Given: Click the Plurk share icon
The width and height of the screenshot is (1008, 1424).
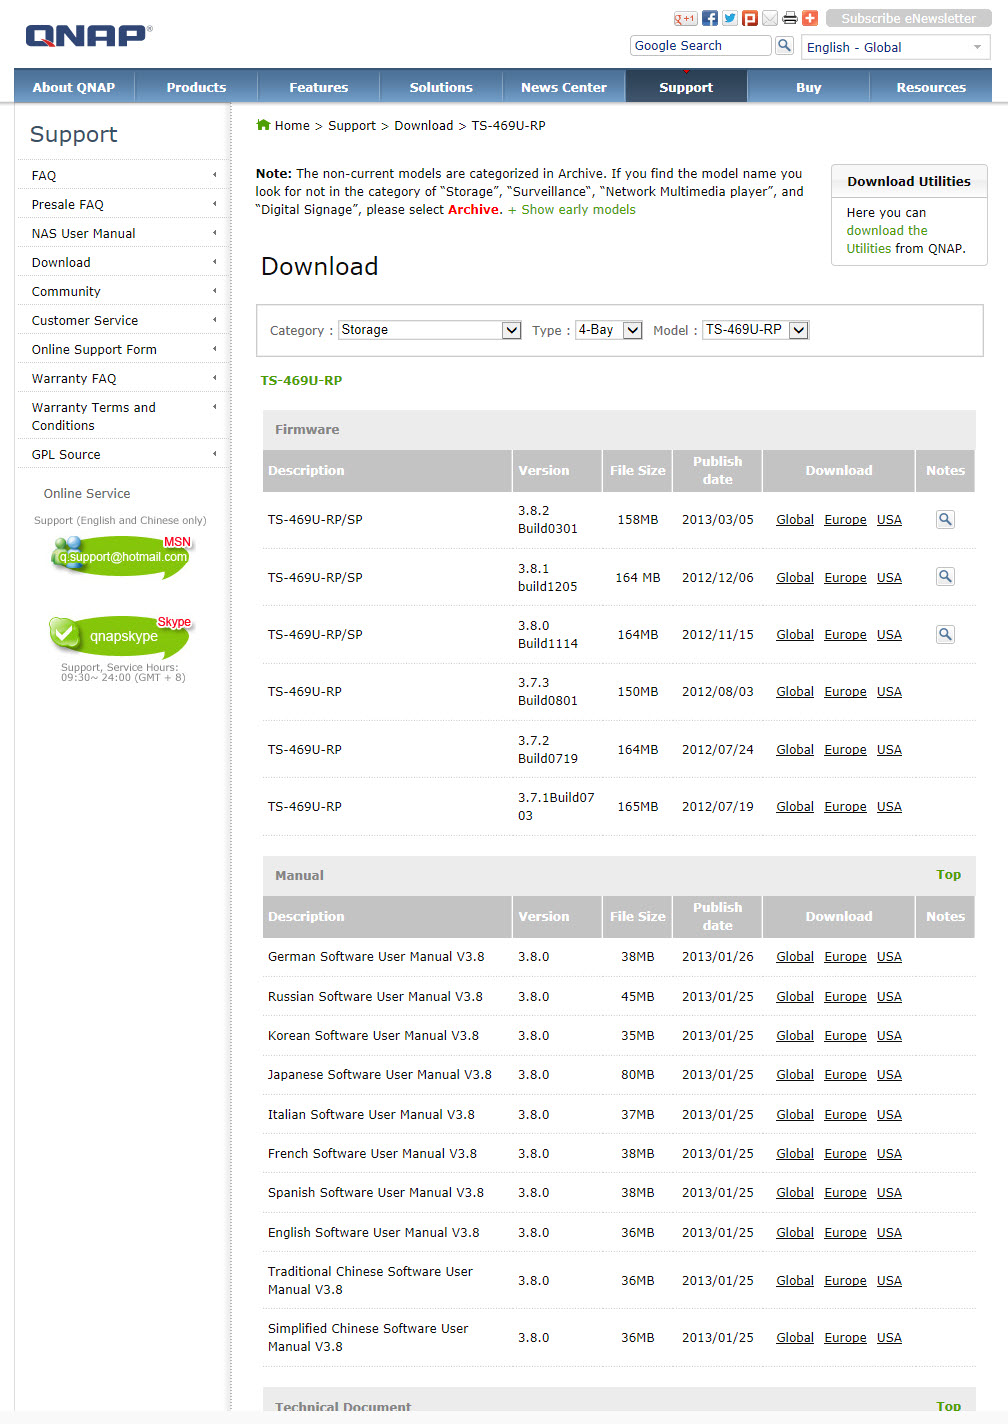Looking at the screenshot, I should tap(750, 18).
